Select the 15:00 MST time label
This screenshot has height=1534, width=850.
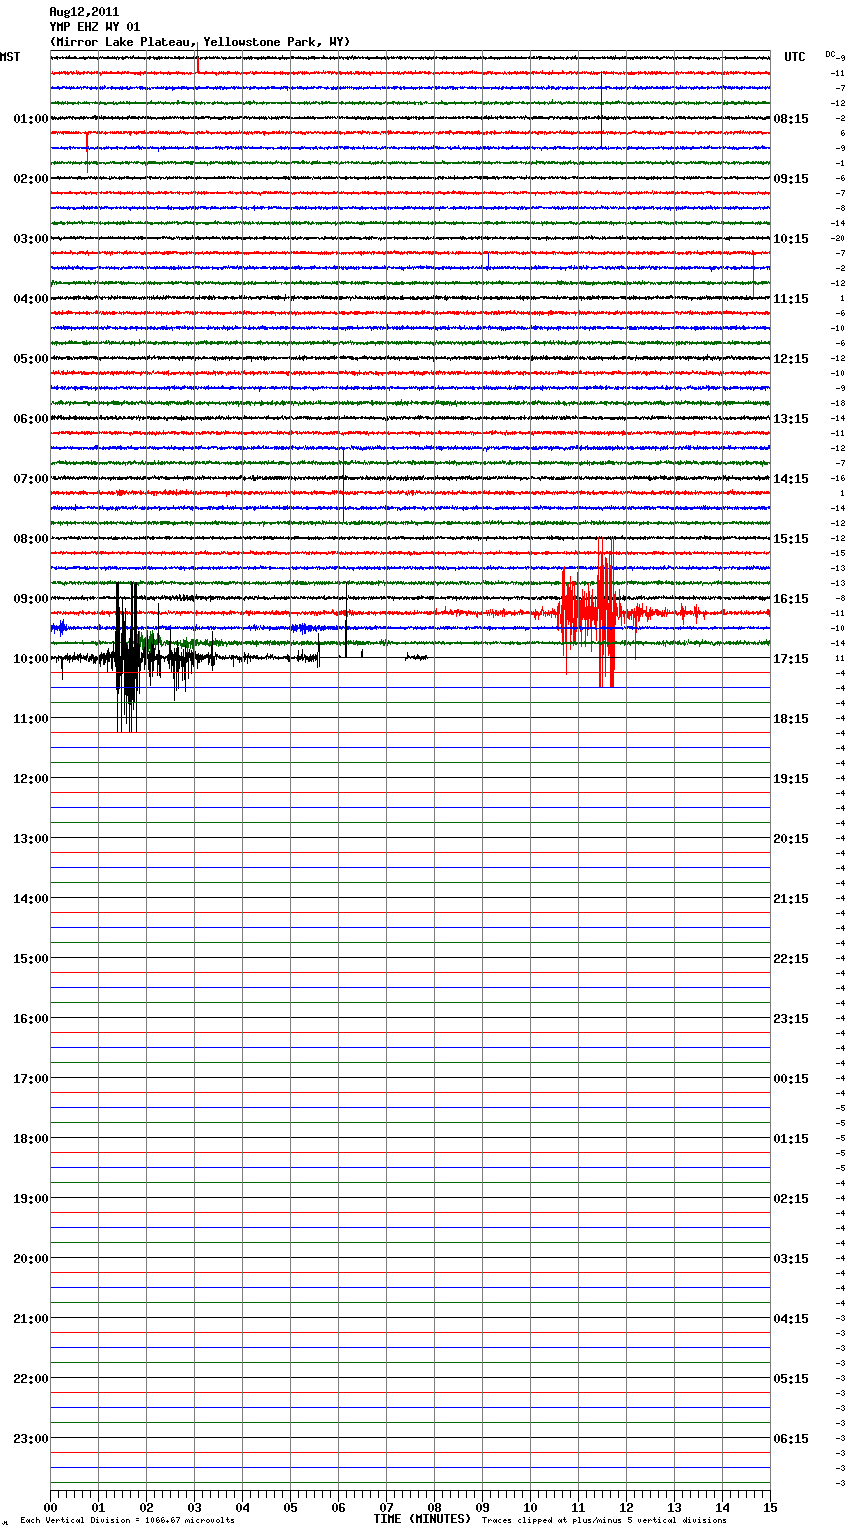coord(31,959)
